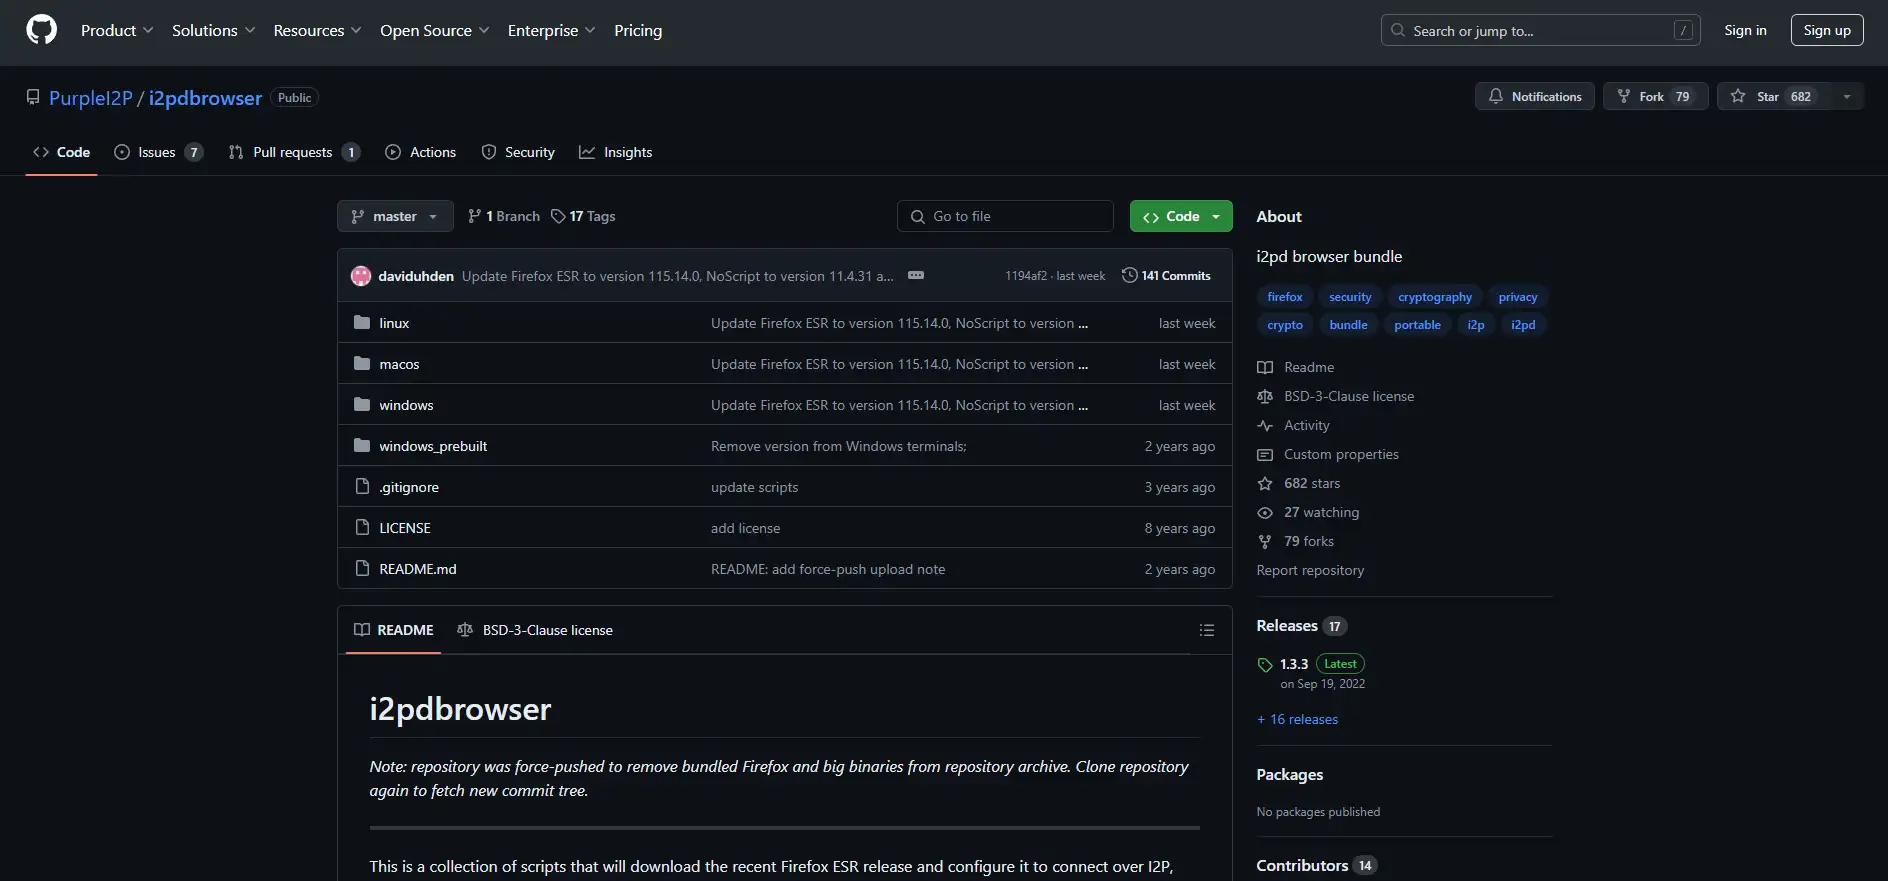Click the search magnifier icon in header
This screenshot has height=881, width=1888.
[1398, 30]
